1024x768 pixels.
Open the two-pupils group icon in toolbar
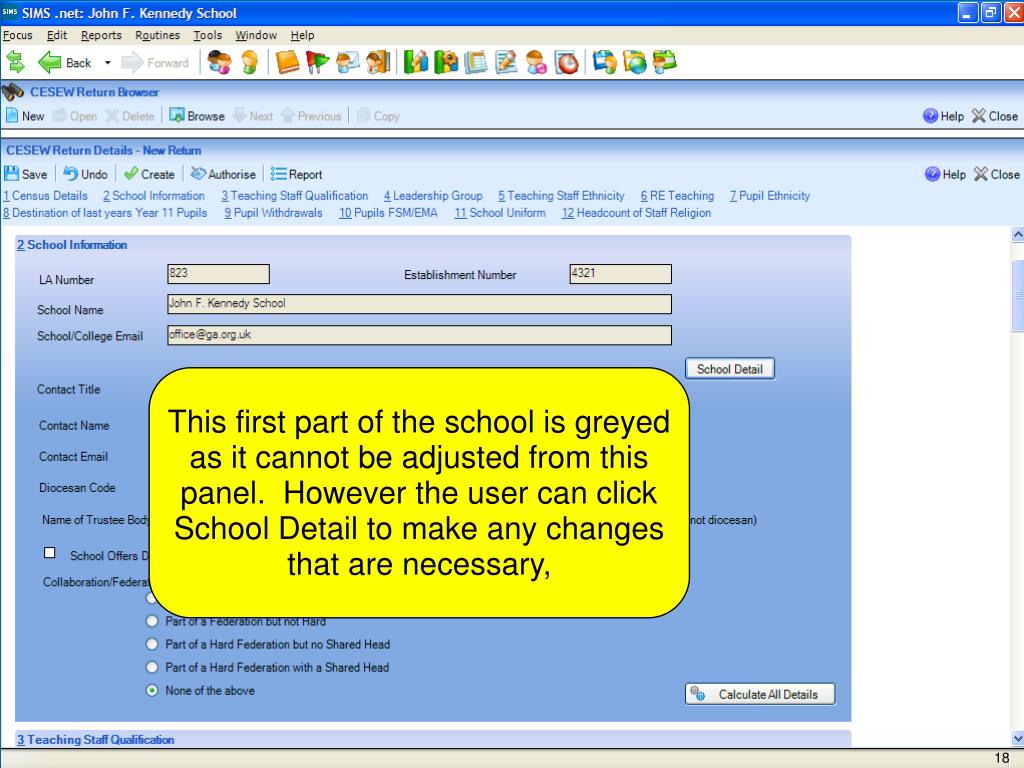click(219, 63)
